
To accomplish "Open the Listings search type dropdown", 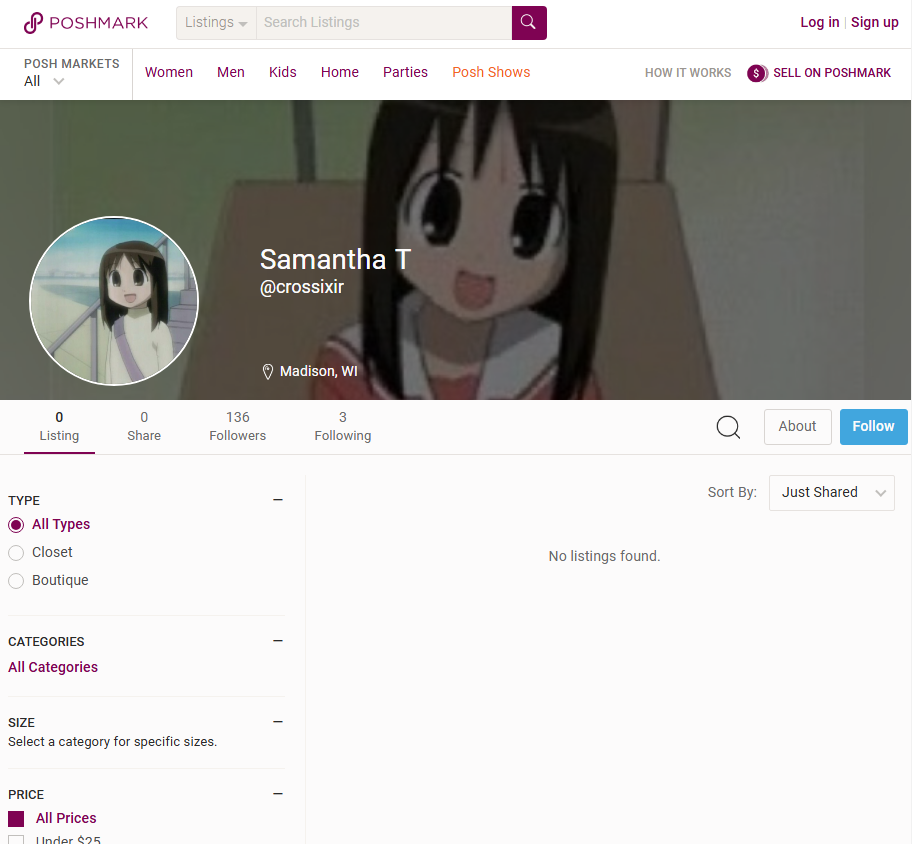I will [x=216, y=23].
